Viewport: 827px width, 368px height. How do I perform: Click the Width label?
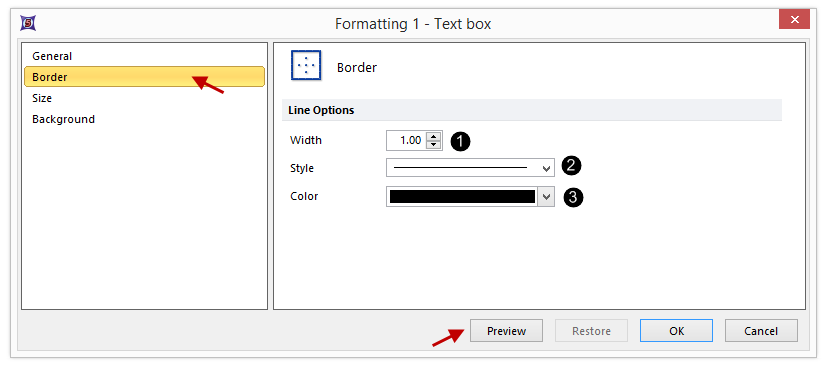tap(306, 141)
